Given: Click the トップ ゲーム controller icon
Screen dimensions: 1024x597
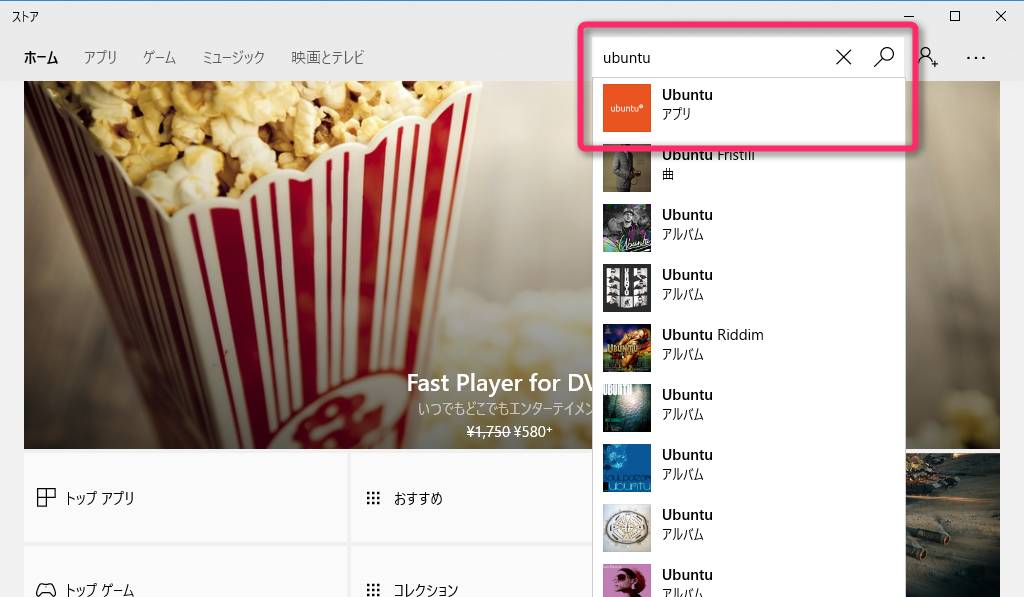Looking at the screenshot, I should [46, 590].
